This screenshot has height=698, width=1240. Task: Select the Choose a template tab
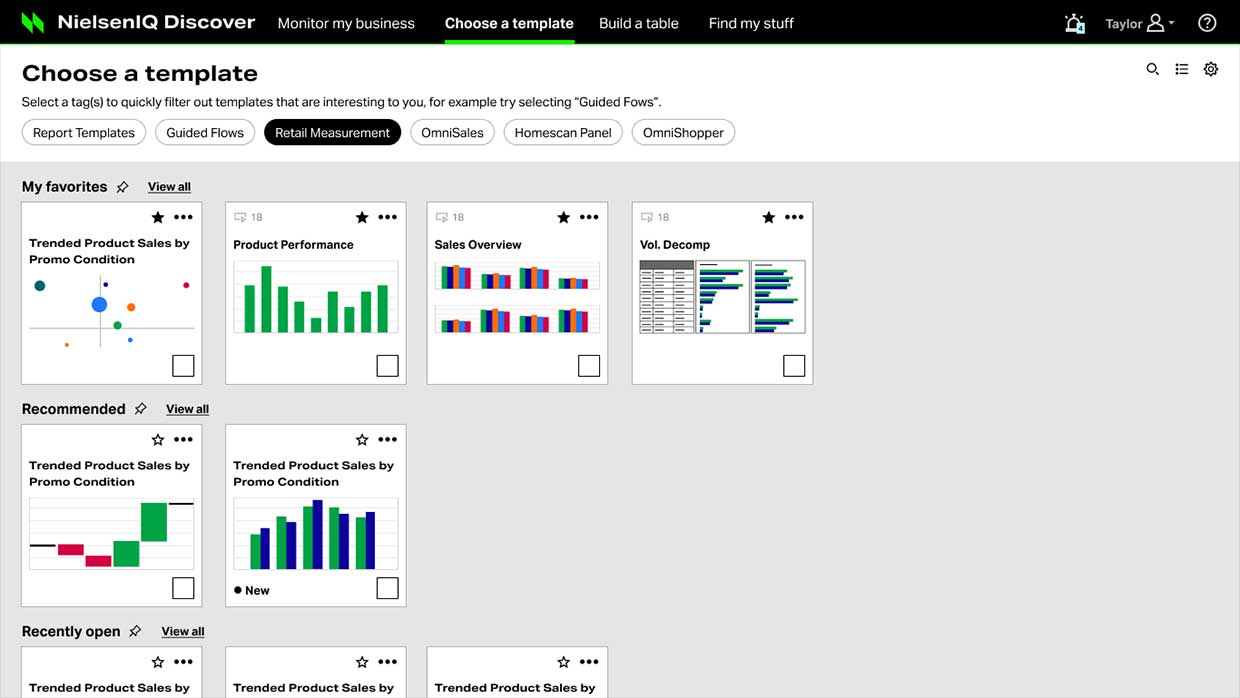pyautogui.click(x=509, y=23)
